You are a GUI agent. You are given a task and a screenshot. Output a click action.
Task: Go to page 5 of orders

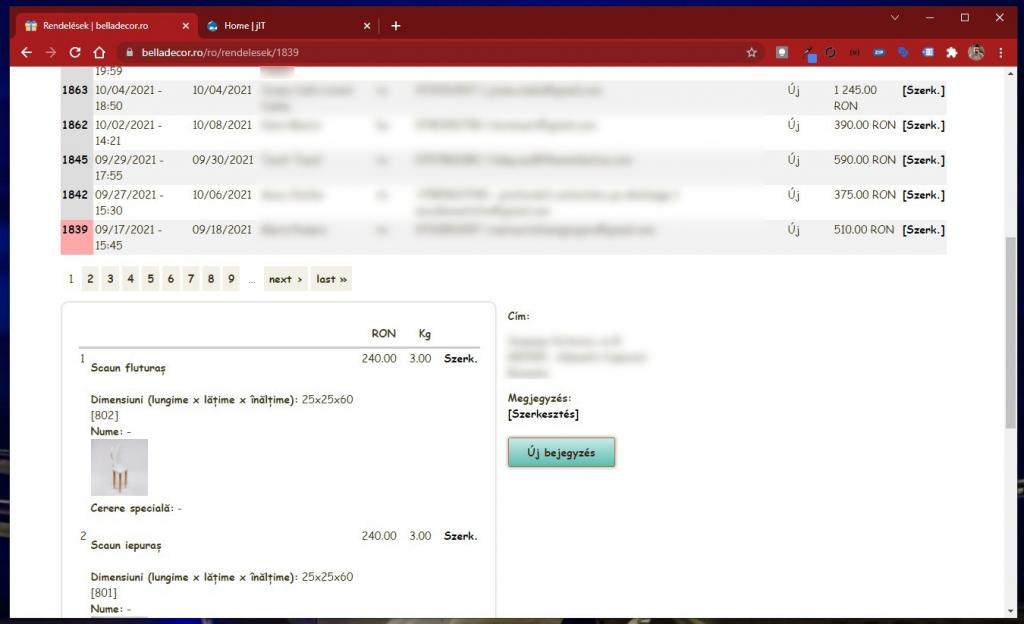tap(150, 279)
